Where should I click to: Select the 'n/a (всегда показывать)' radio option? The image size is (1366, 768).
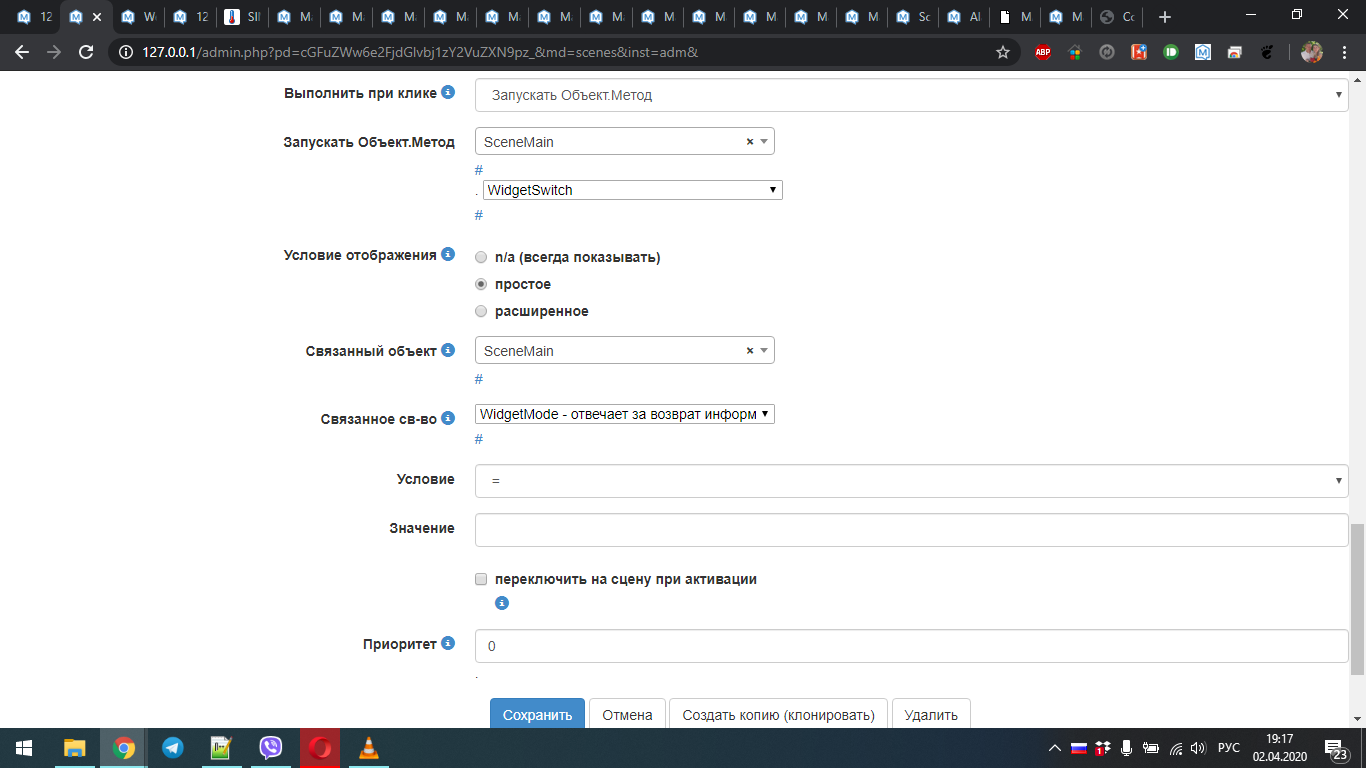[x=481, y=257]
